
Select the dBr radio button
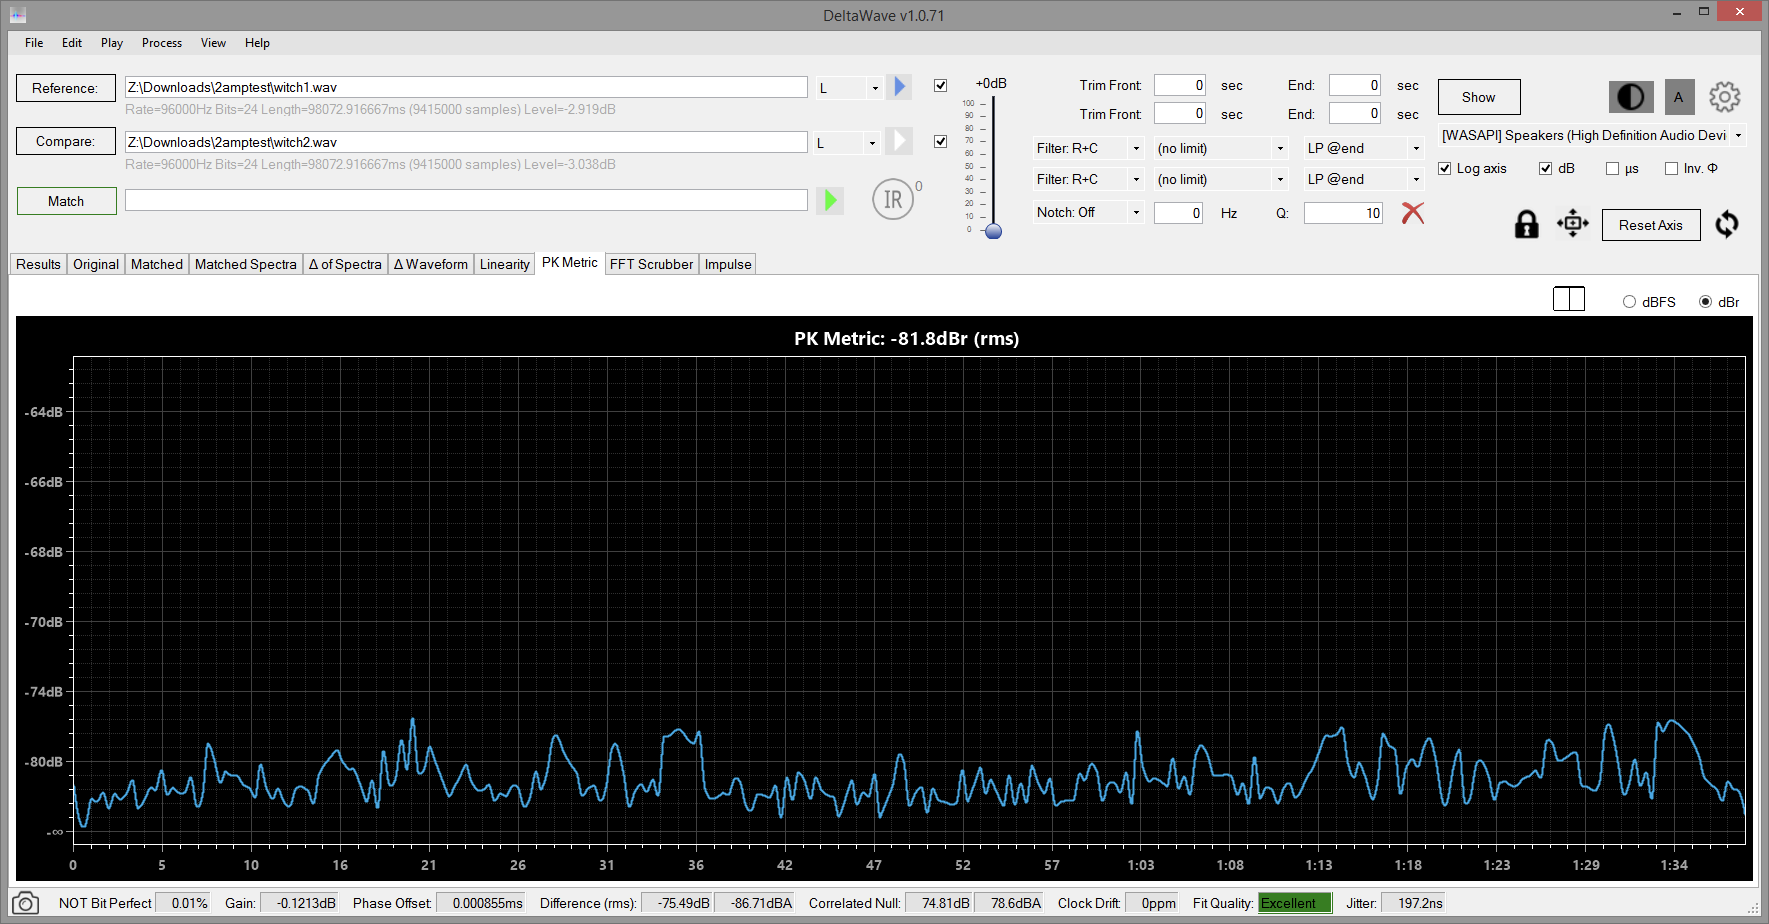point(1705,302)
